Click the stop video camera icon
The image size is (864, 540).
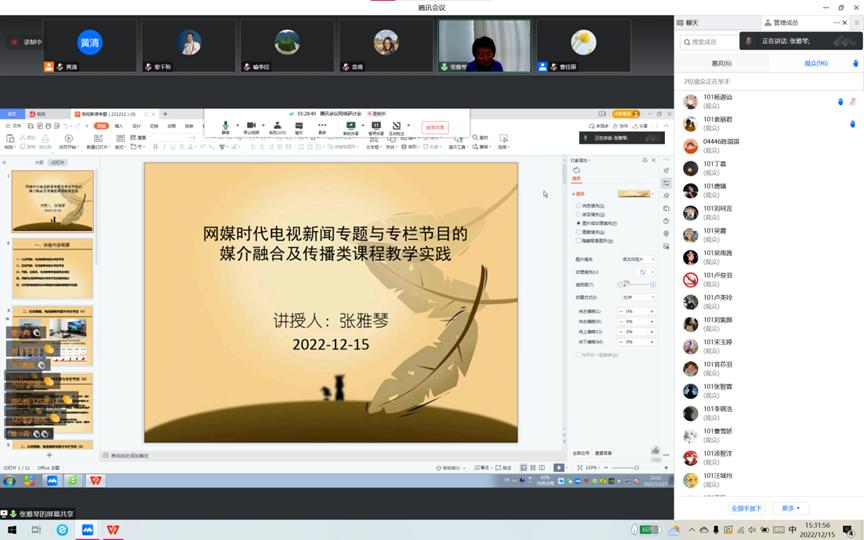click(251, 125)
